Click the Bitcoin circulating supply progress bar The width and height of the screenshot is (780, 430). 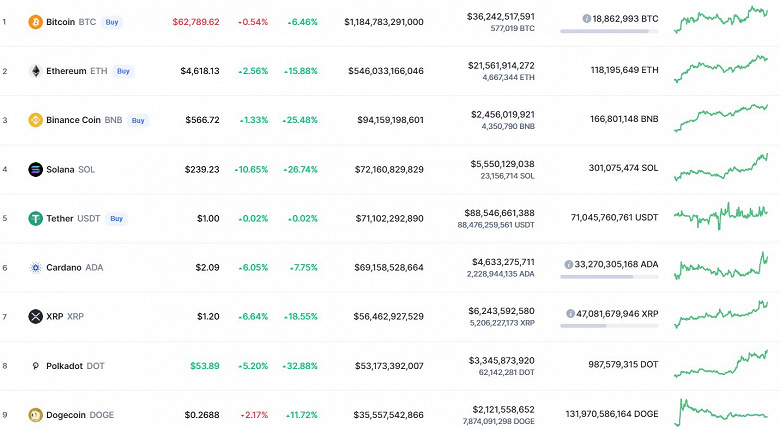pos(609,31)
